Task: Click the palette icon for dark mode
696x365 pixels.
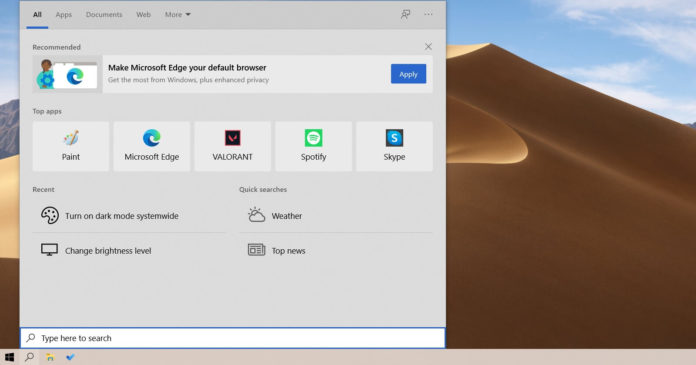Action: pyautogui.click(x=50, y=215)
